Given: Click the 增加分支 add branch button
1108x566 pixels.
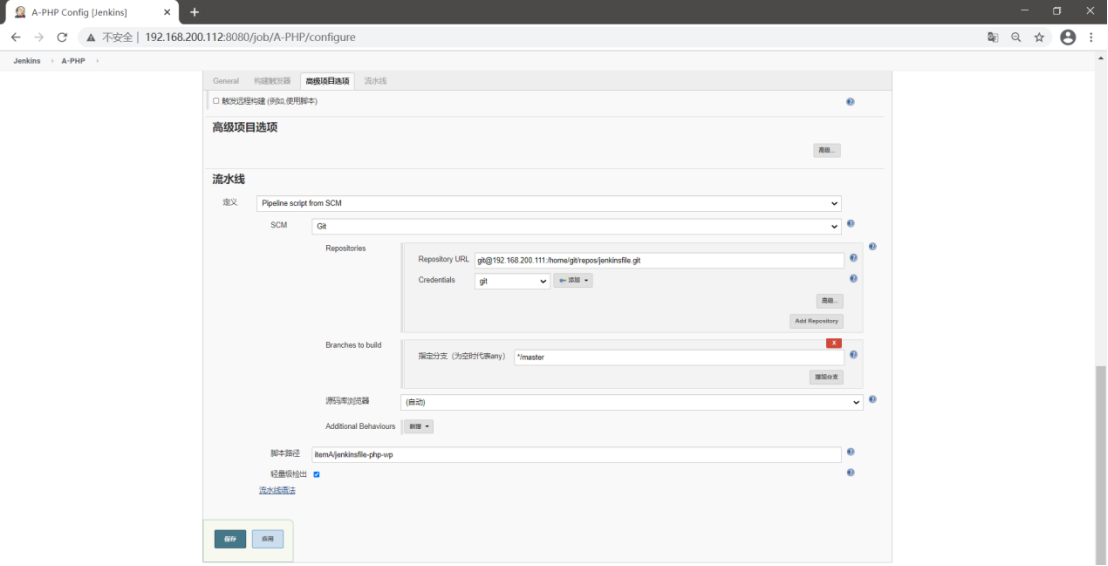Looking at the screenshot, I should point(826,377).
